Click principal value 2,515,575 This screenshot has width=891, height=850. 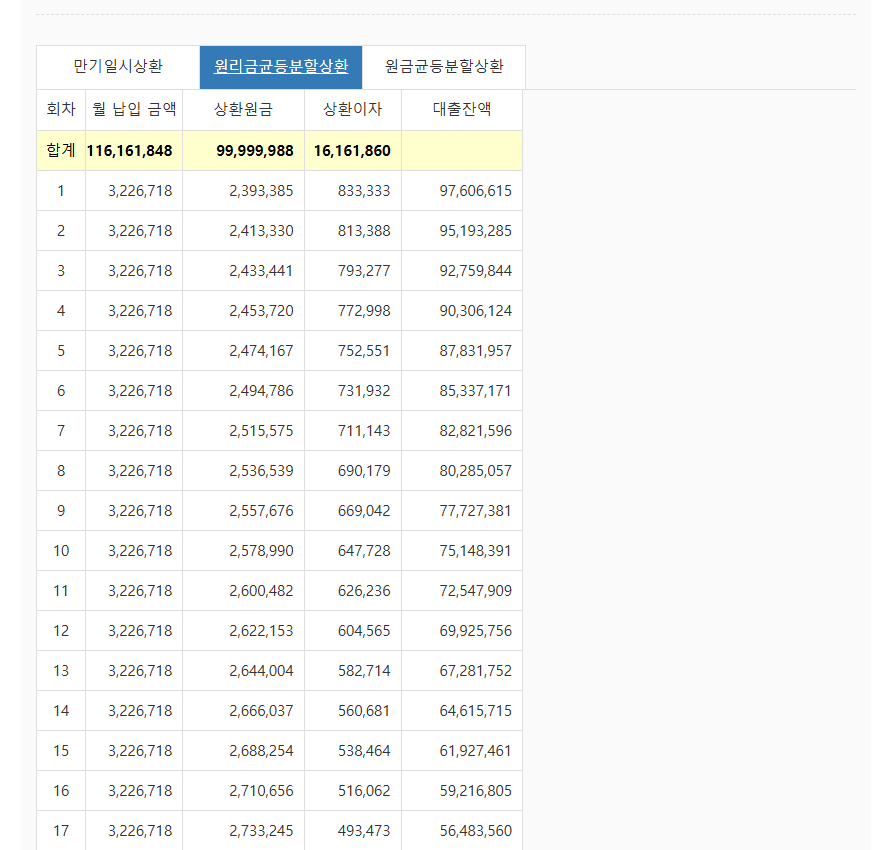coord(261,431)
